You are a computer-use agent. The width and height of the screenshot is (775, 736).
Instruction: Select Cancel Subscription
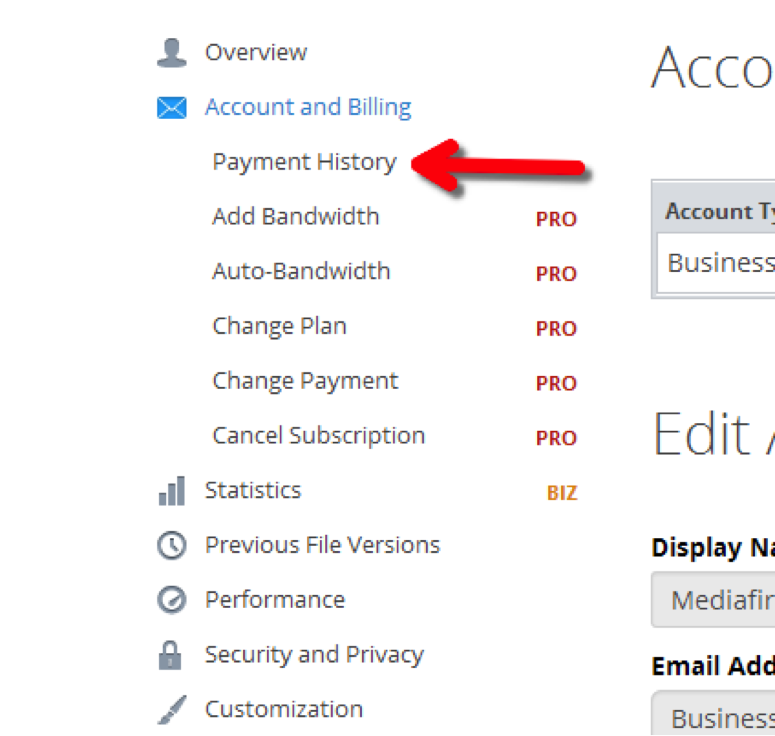pos(318,436)
